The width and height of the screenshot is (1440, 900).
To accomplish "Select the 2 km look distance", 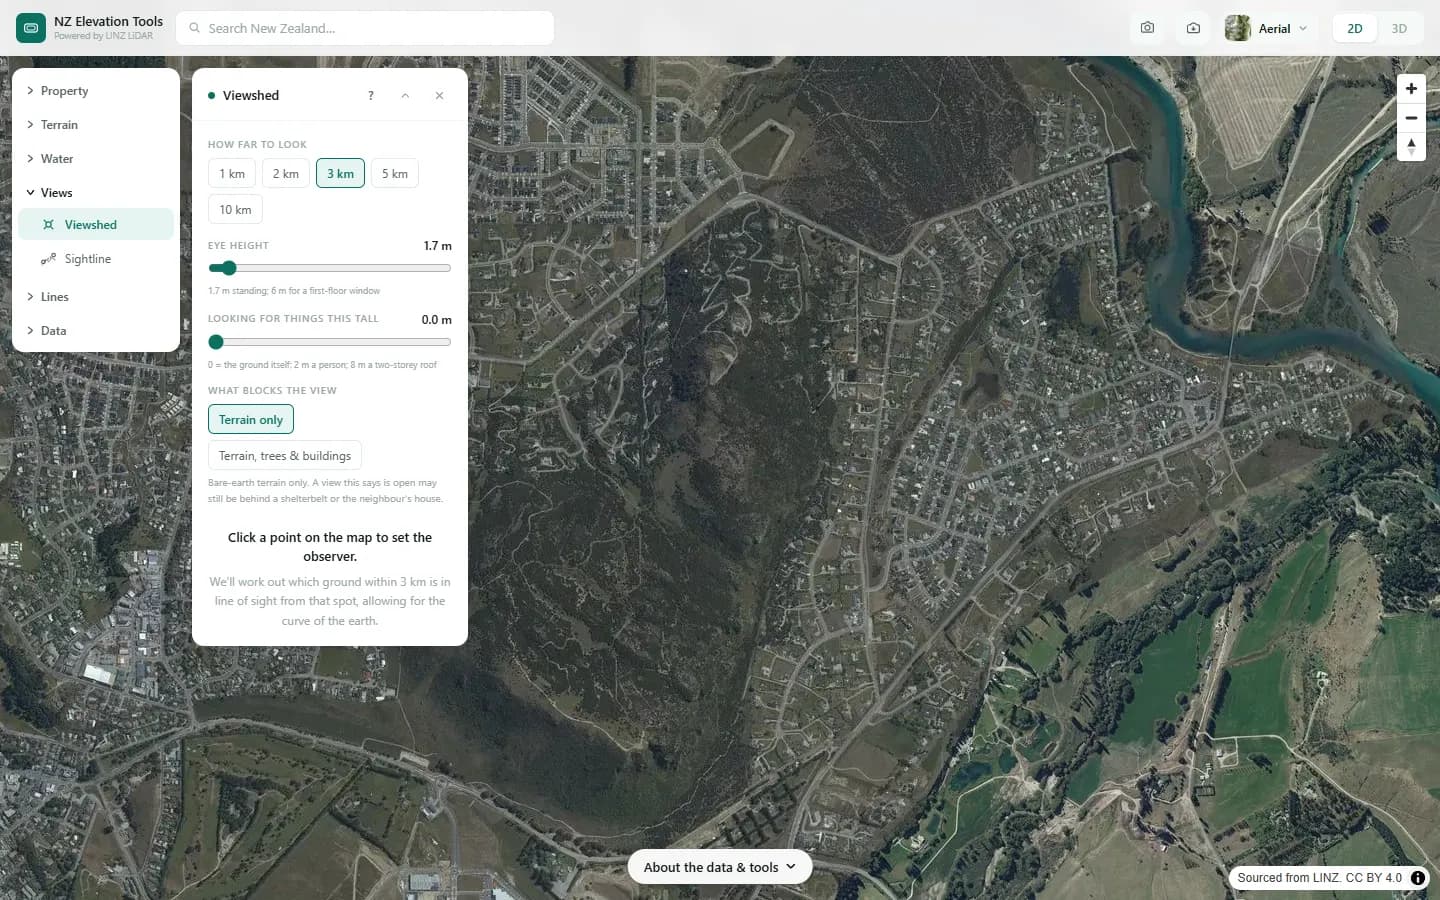I will pos(286,174).
